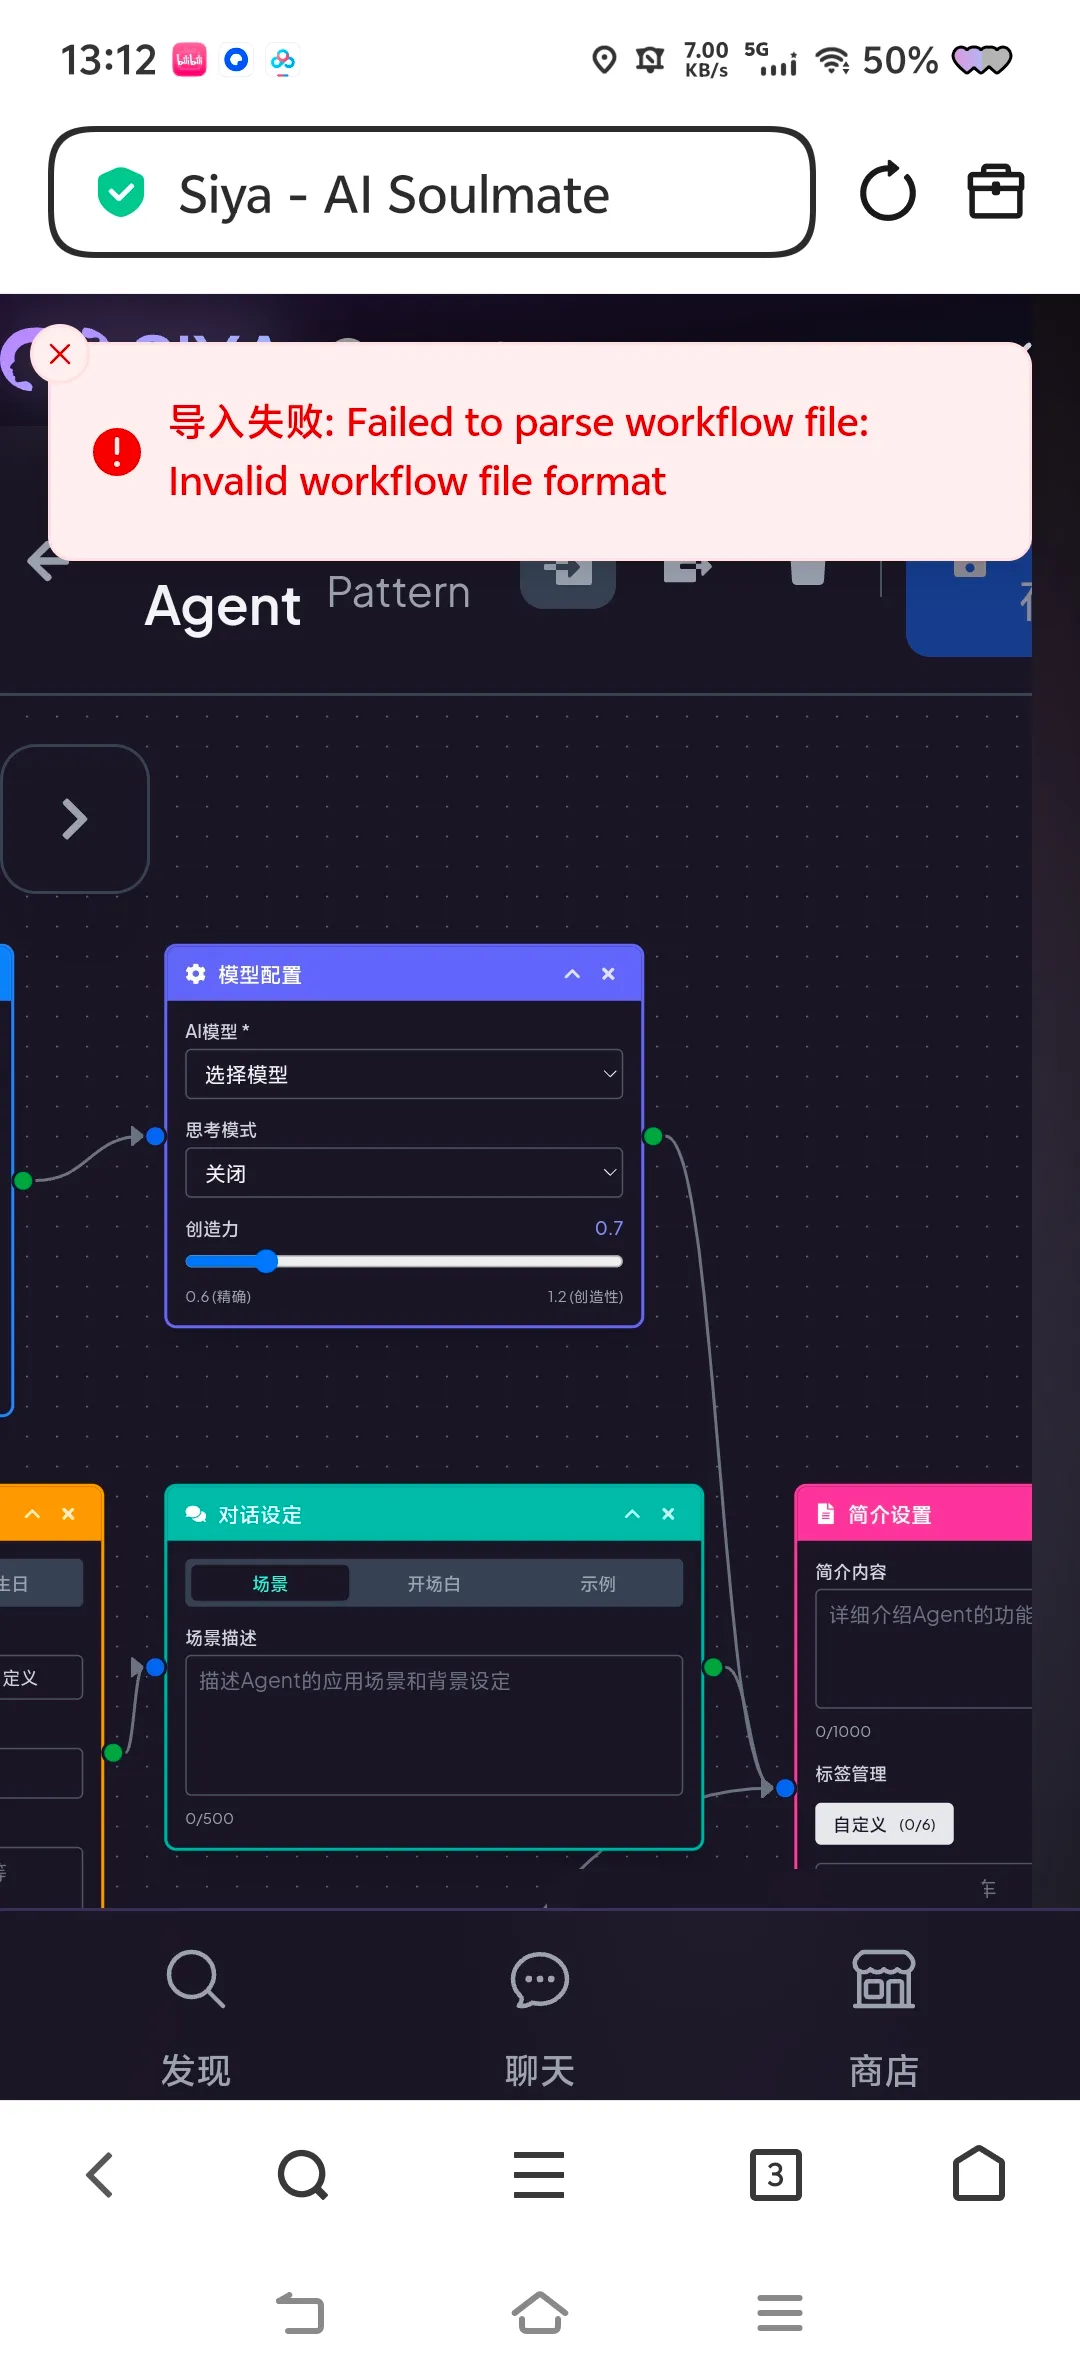Open browser tabs counter showing 3
The height and width of the screenshot is (2376, 1080).
(x=775, y=2174)
